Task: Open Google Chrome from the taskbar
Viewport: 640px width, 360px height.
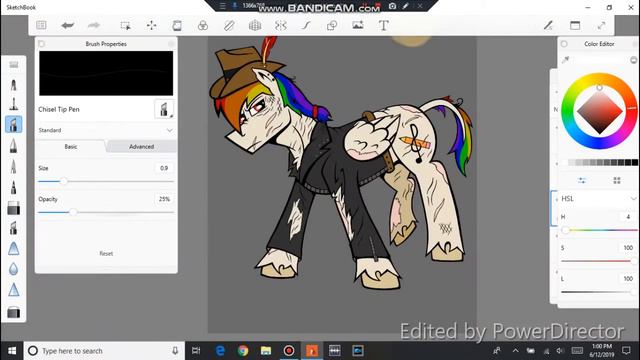Action: [x=243, y=351]
